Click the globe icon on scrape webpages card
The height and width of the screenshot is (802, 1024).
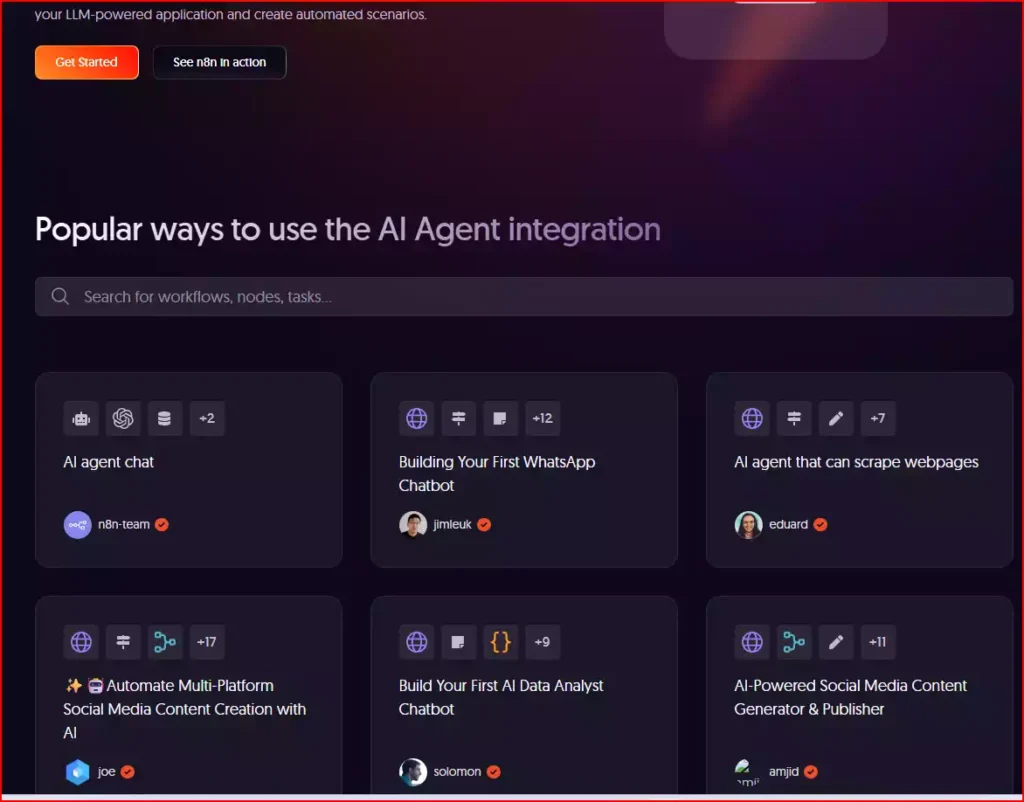[752, 418]
